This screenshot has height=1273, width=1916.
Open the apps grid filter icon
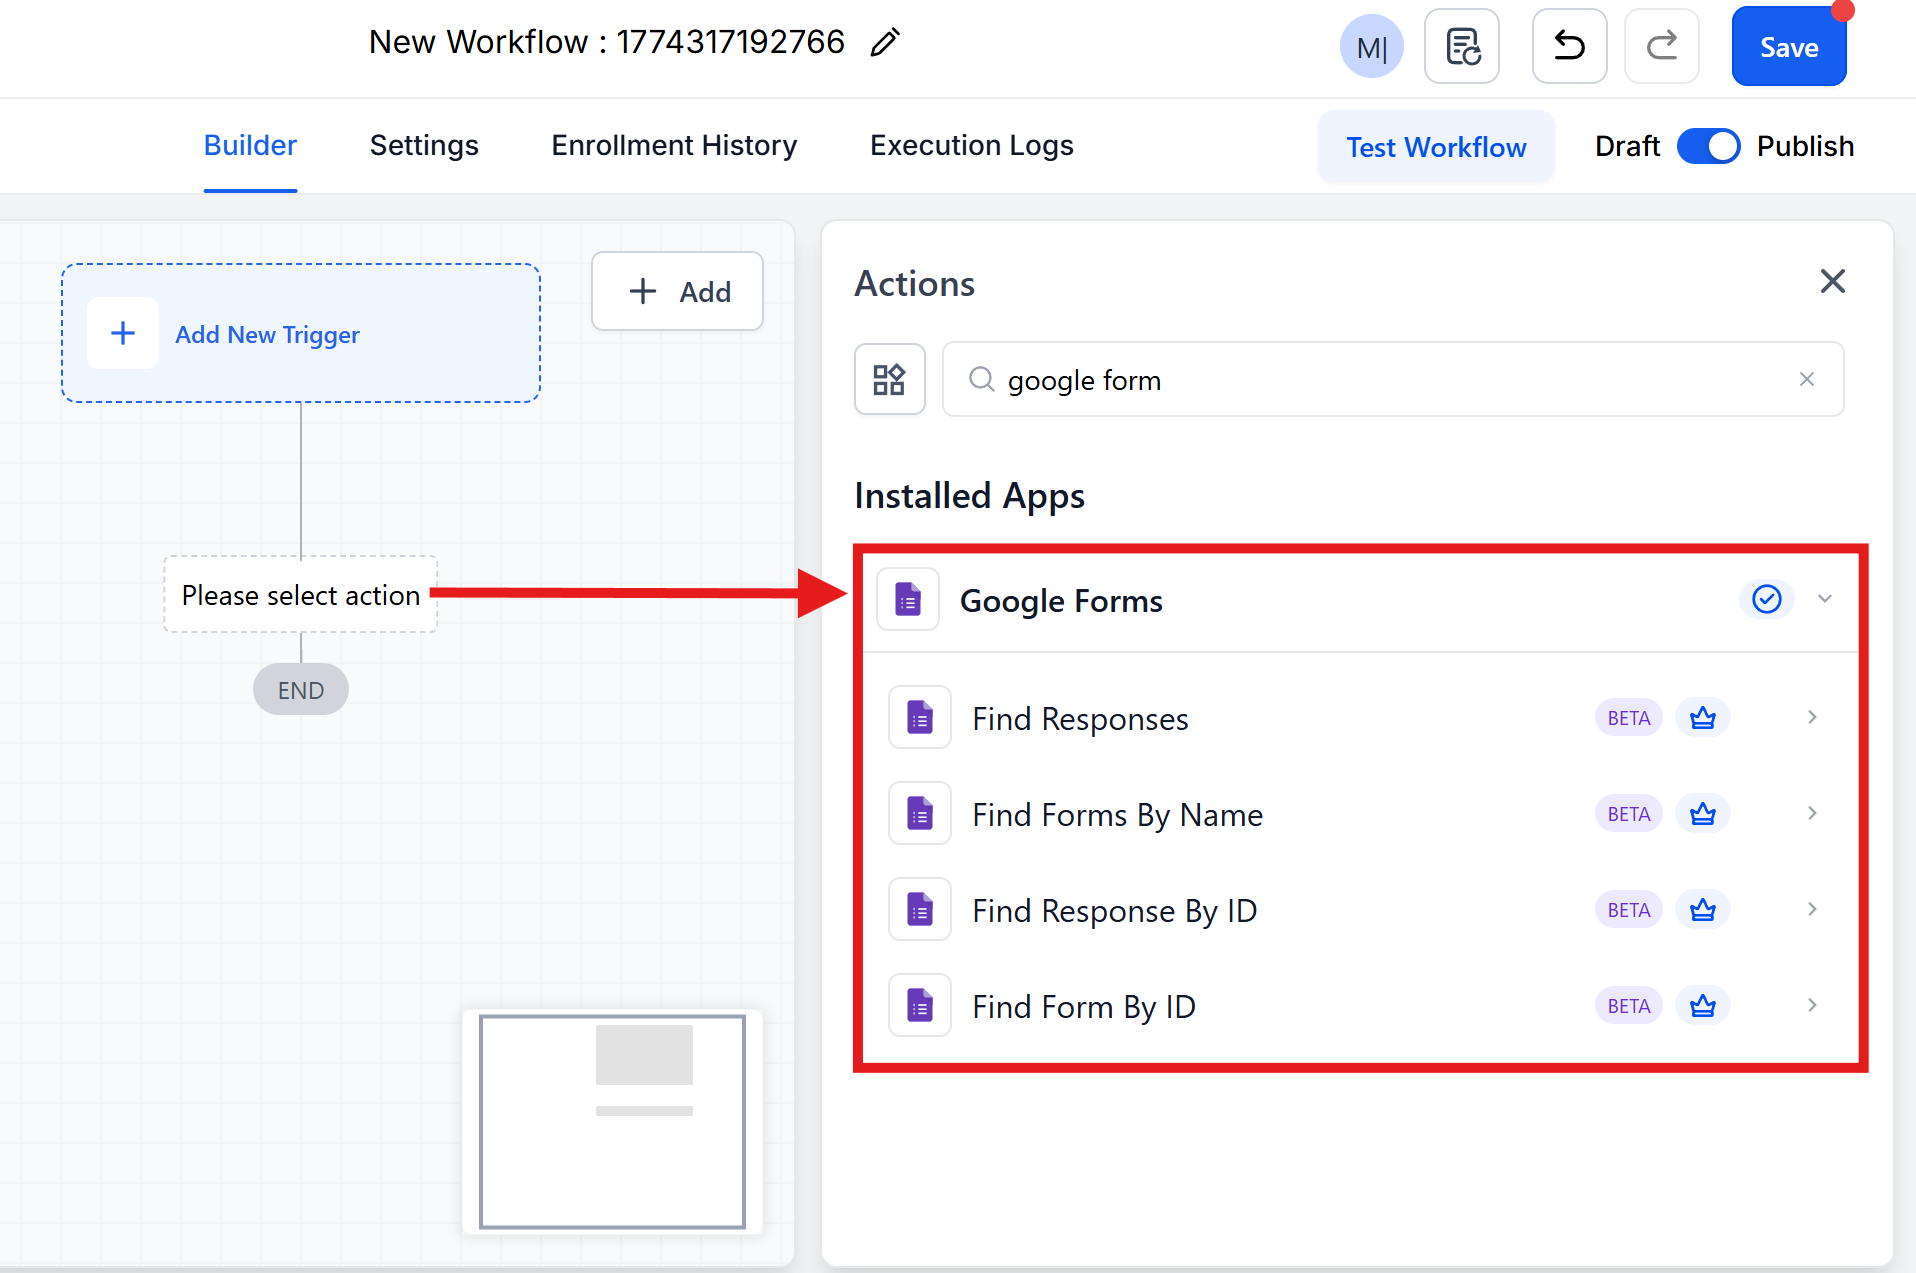click(889, 380)
